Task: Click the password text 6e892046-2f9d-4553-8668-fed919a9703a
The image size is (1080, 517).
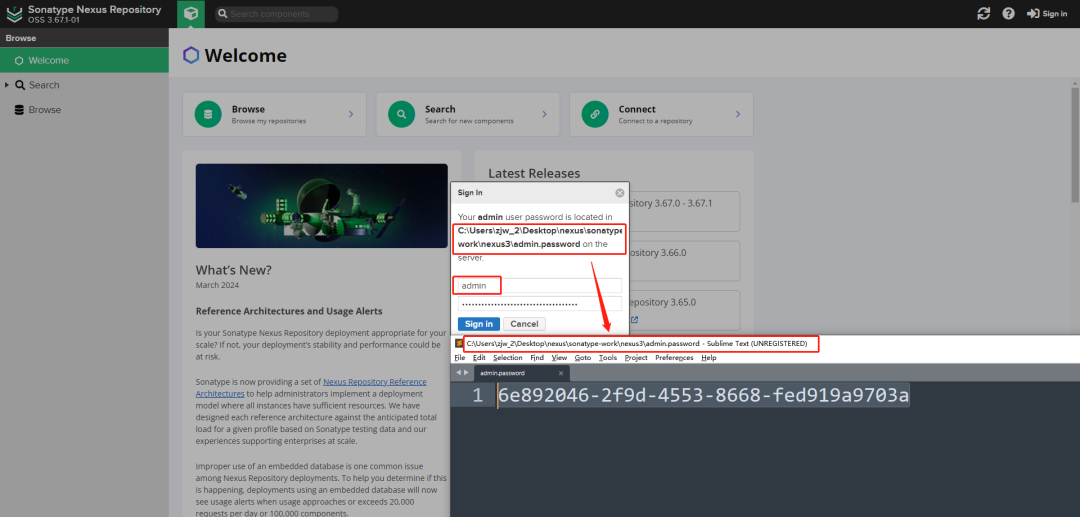Action: pyautogui.click(x=703, y=396)
